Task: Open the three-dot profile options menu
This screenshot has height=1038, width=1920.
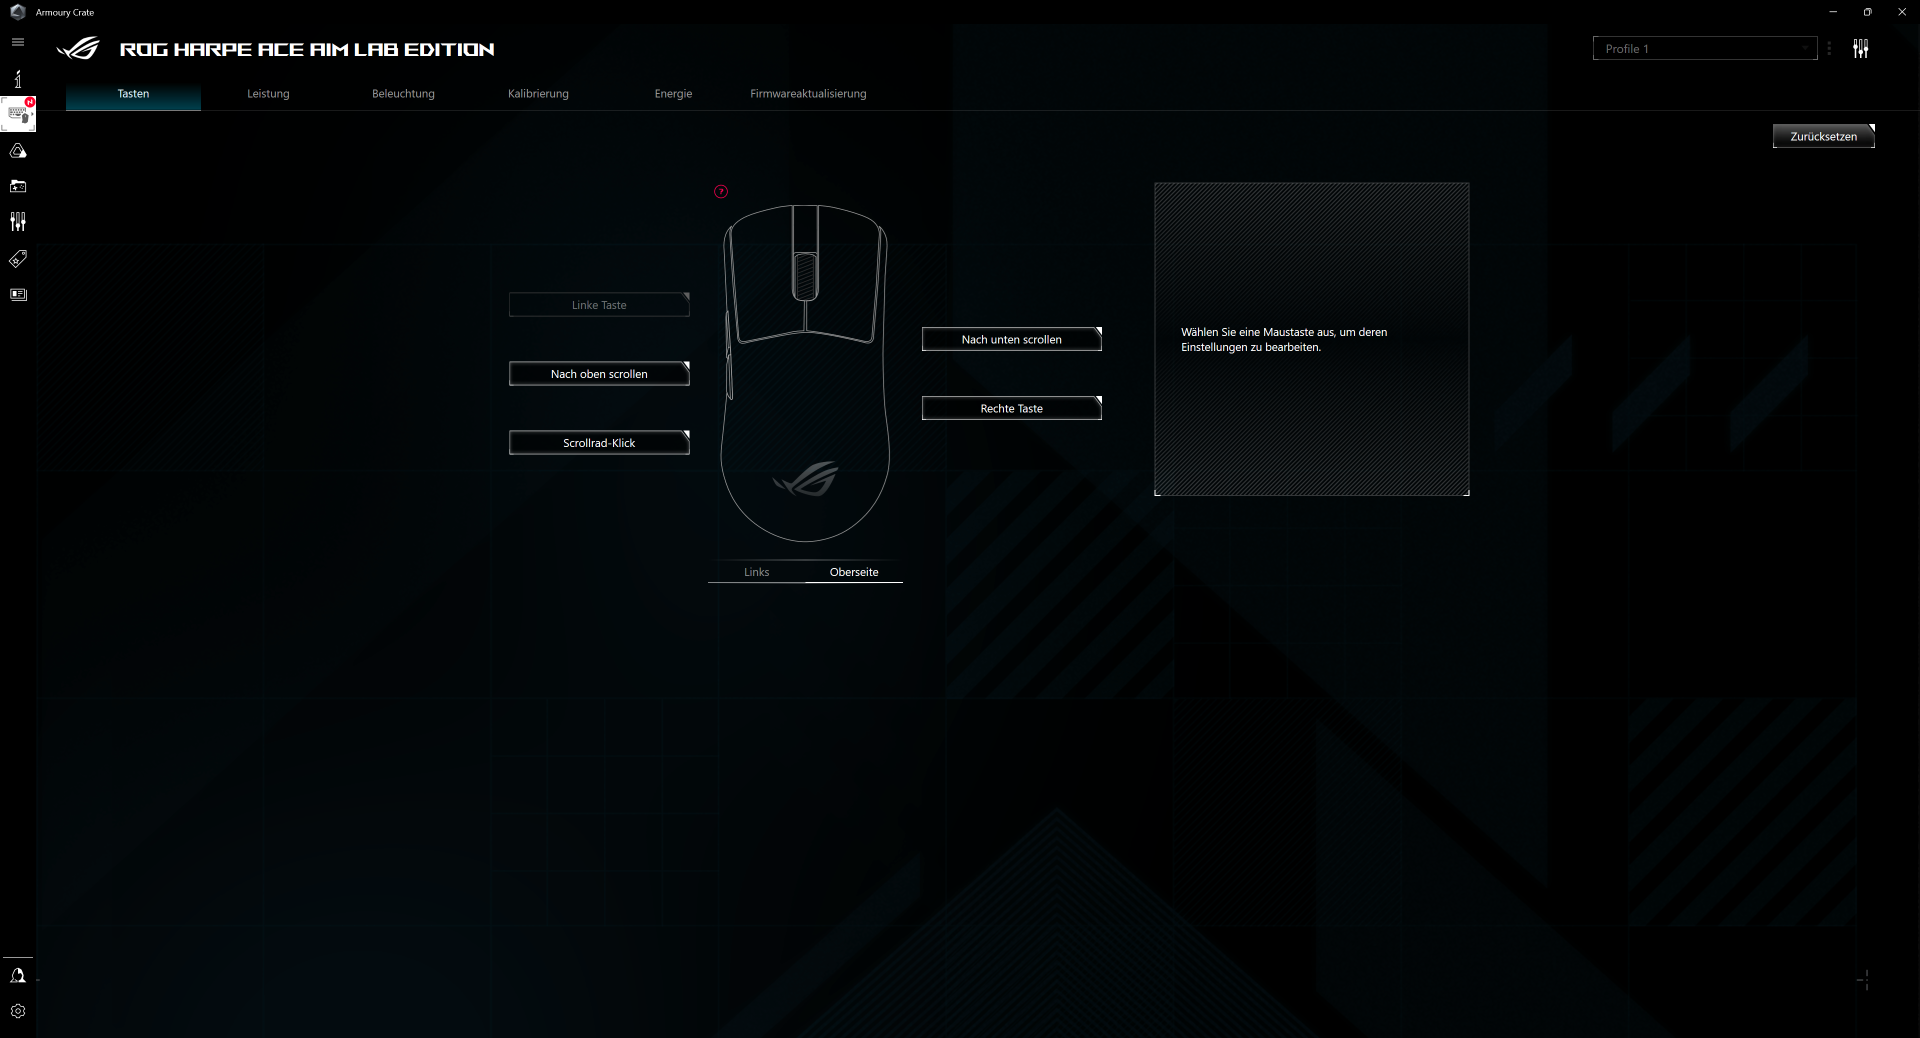Action: pyautogui.click(x=1829, y=49)
